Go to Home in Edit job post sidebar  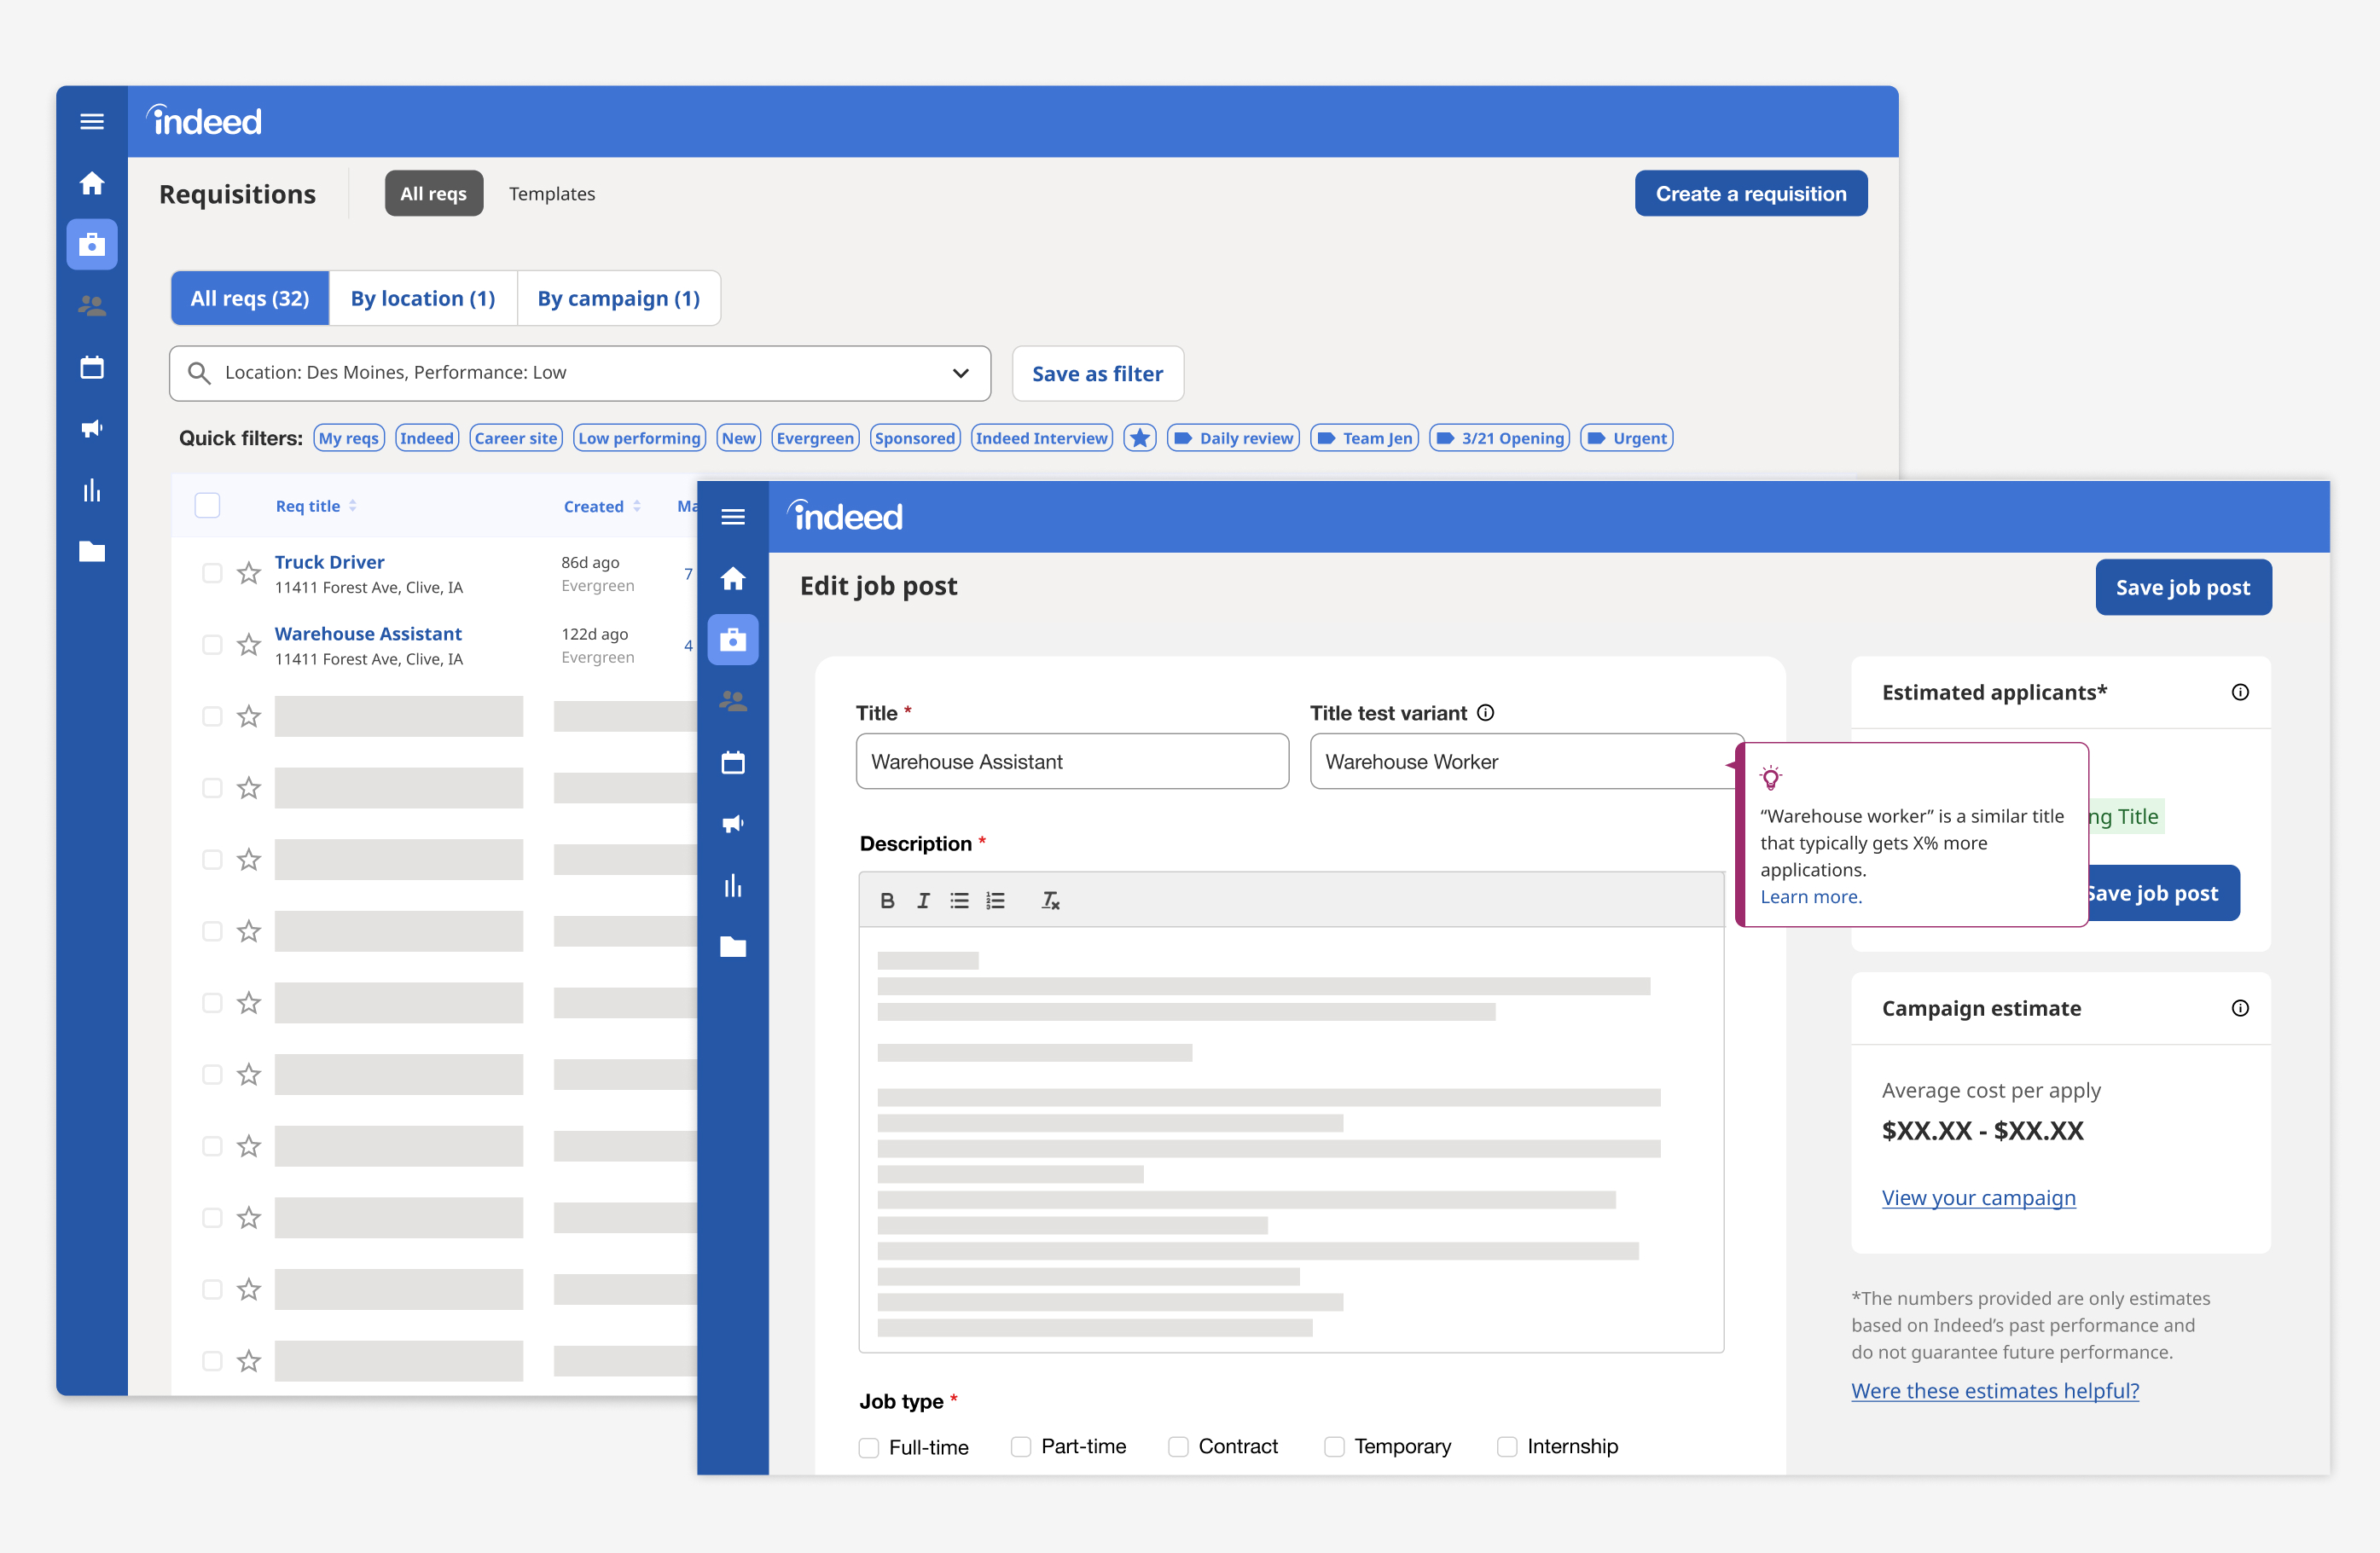tap(733, 578)
